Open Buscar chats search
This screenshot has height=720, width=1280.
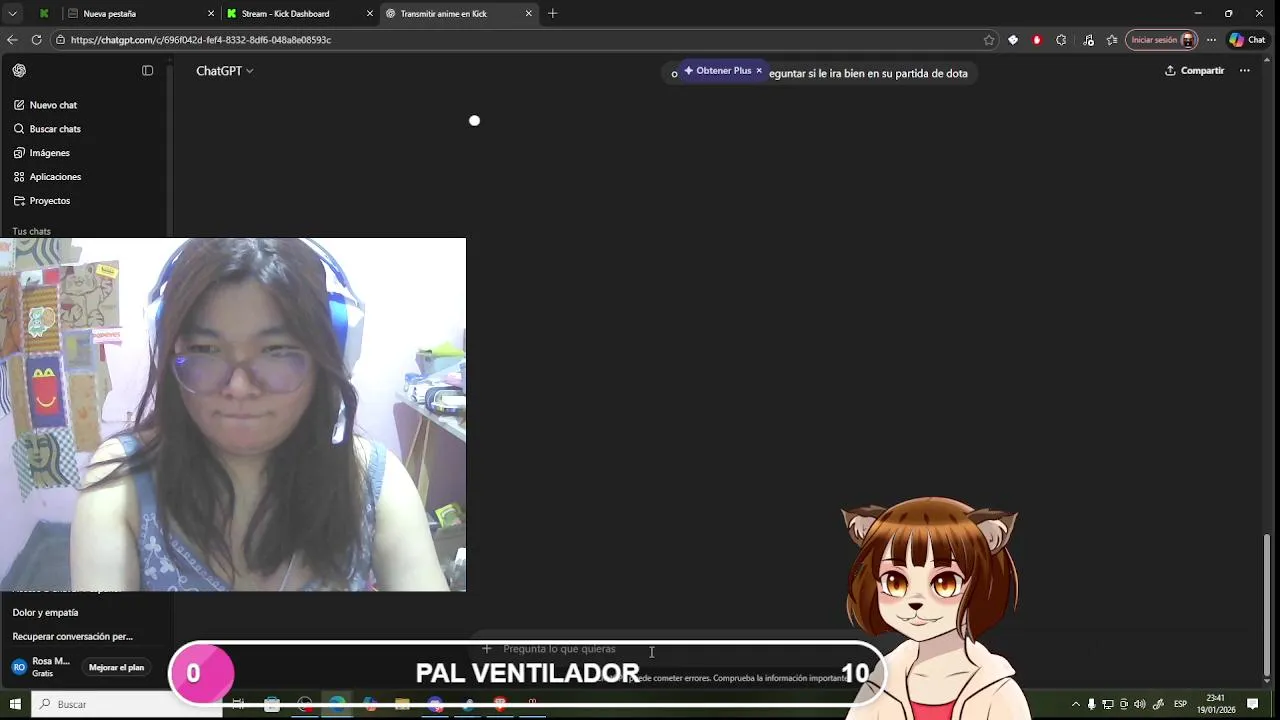[x=55, y=129]
